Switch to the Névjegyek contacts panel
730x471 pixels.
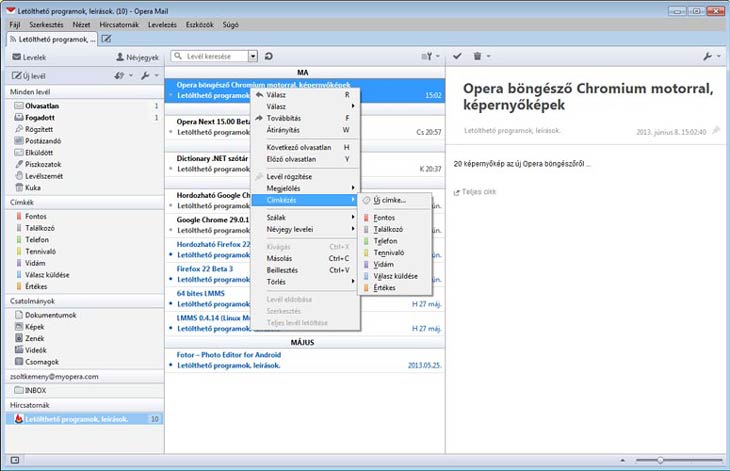pyautogui.click(x=139, y=57)
